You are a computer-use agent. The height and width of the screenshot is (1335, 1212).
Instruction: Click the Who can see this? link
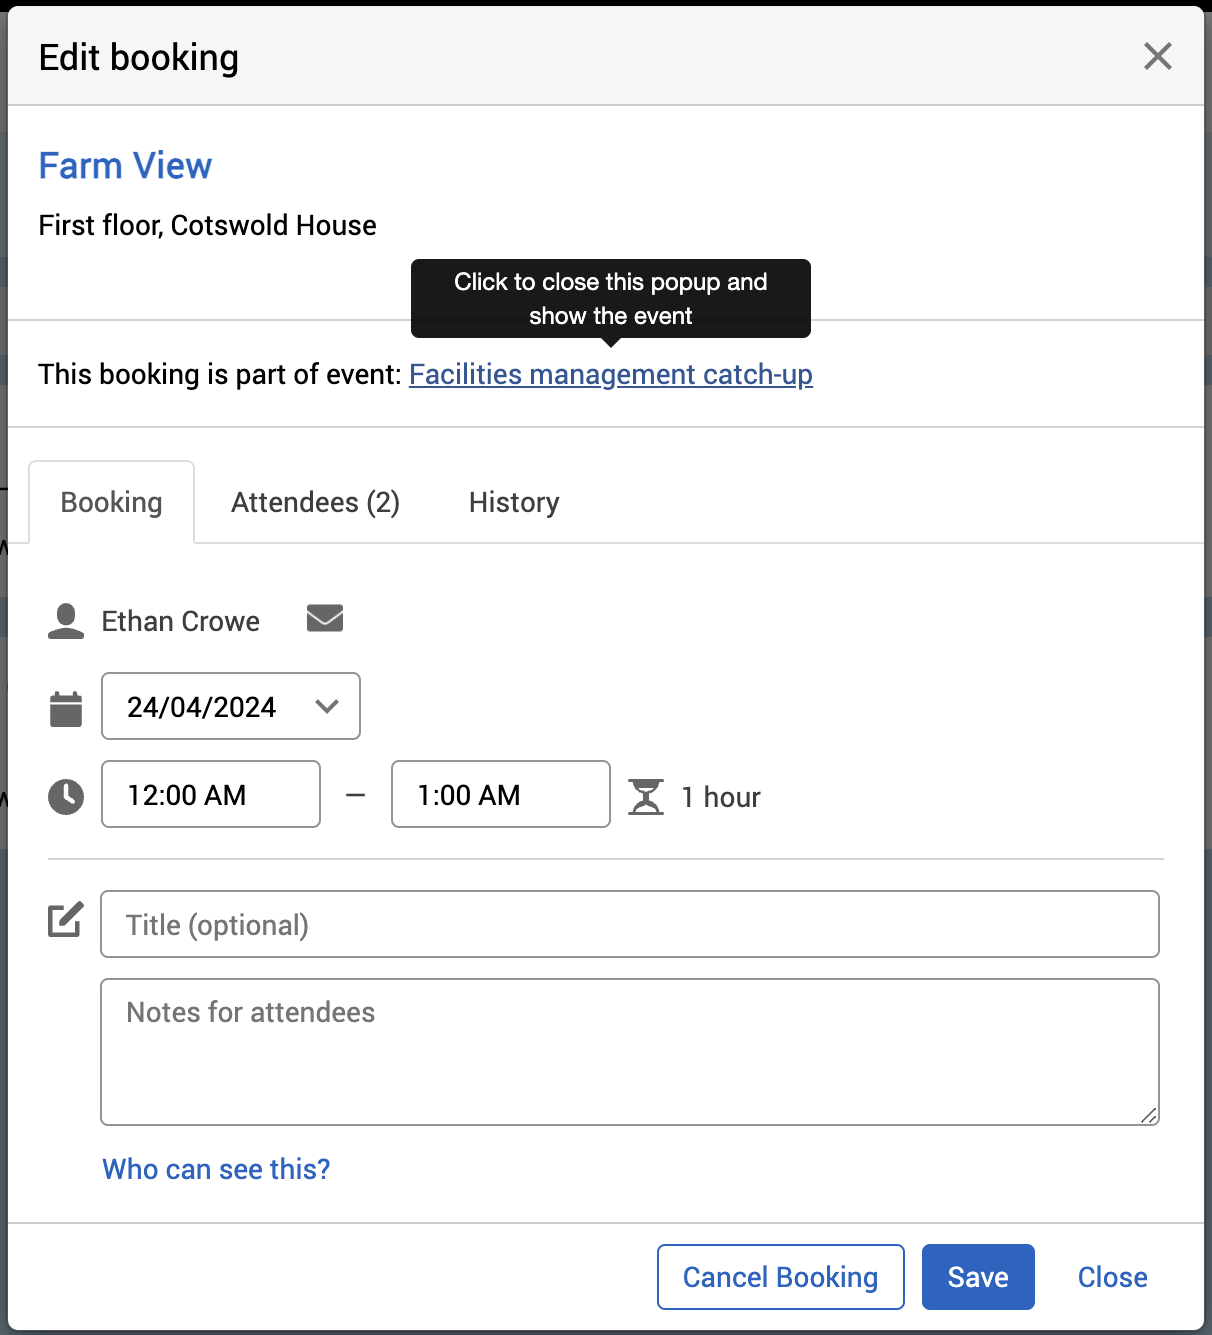click(x=216, y=1169)
